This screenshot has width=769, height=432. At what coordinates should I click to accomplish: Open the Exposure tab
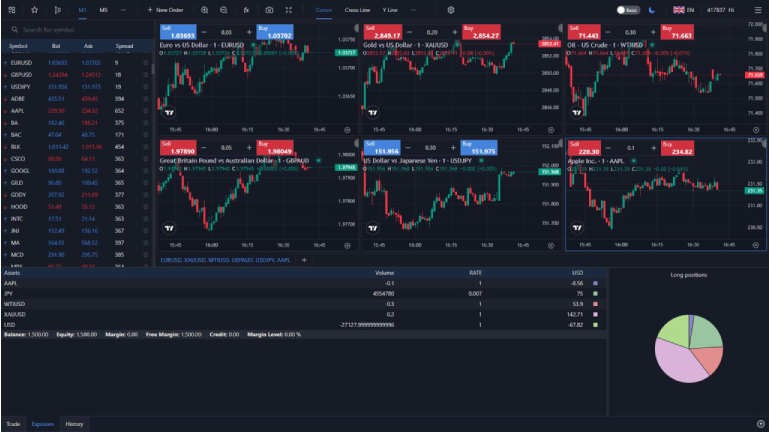tap(43, 424)
